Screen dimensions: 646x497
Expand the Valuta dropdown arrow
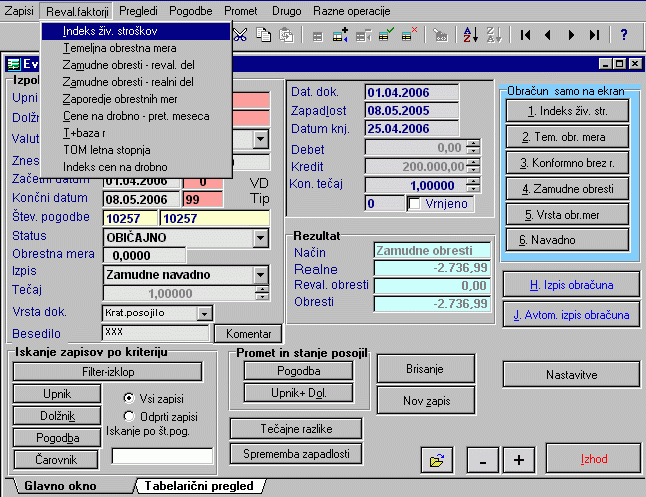[x=260, y=138]
